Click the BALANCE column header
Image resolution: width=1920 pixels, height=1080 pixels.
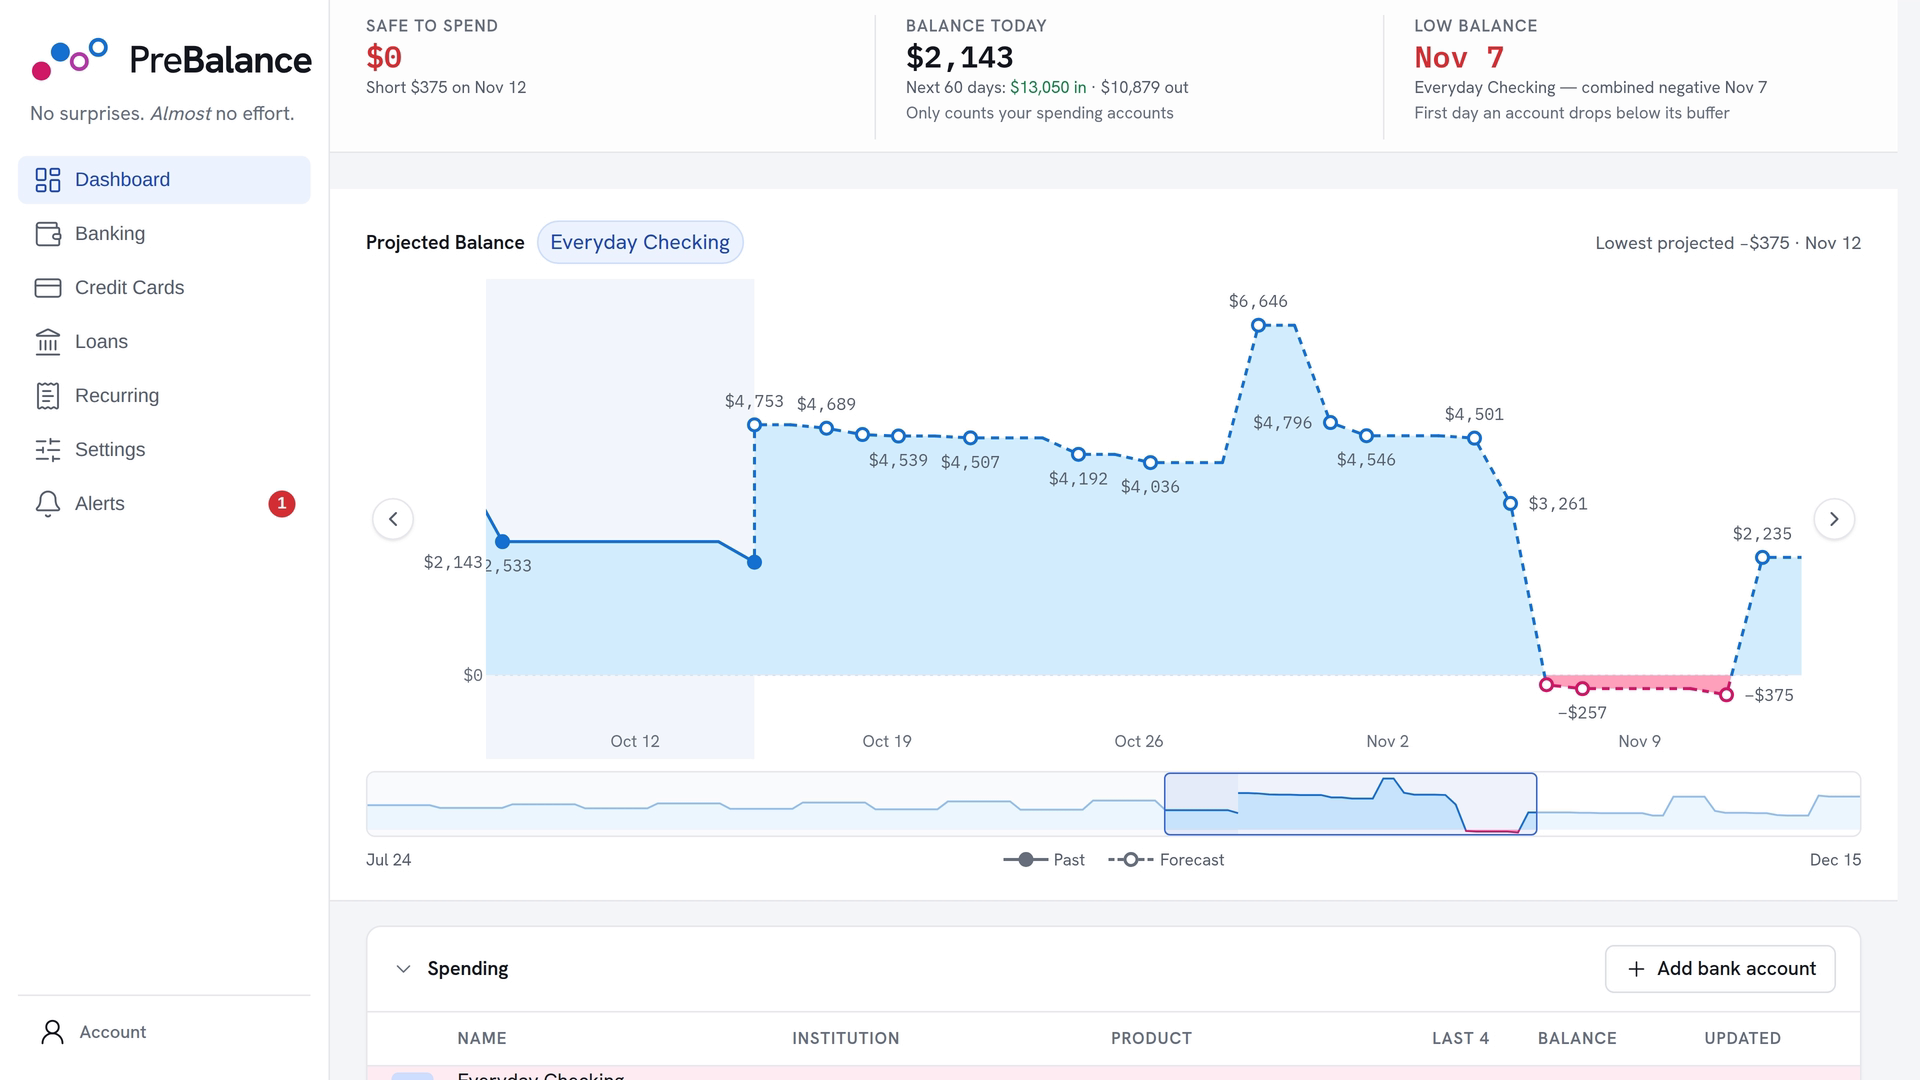click(x=1577, y=1039)
